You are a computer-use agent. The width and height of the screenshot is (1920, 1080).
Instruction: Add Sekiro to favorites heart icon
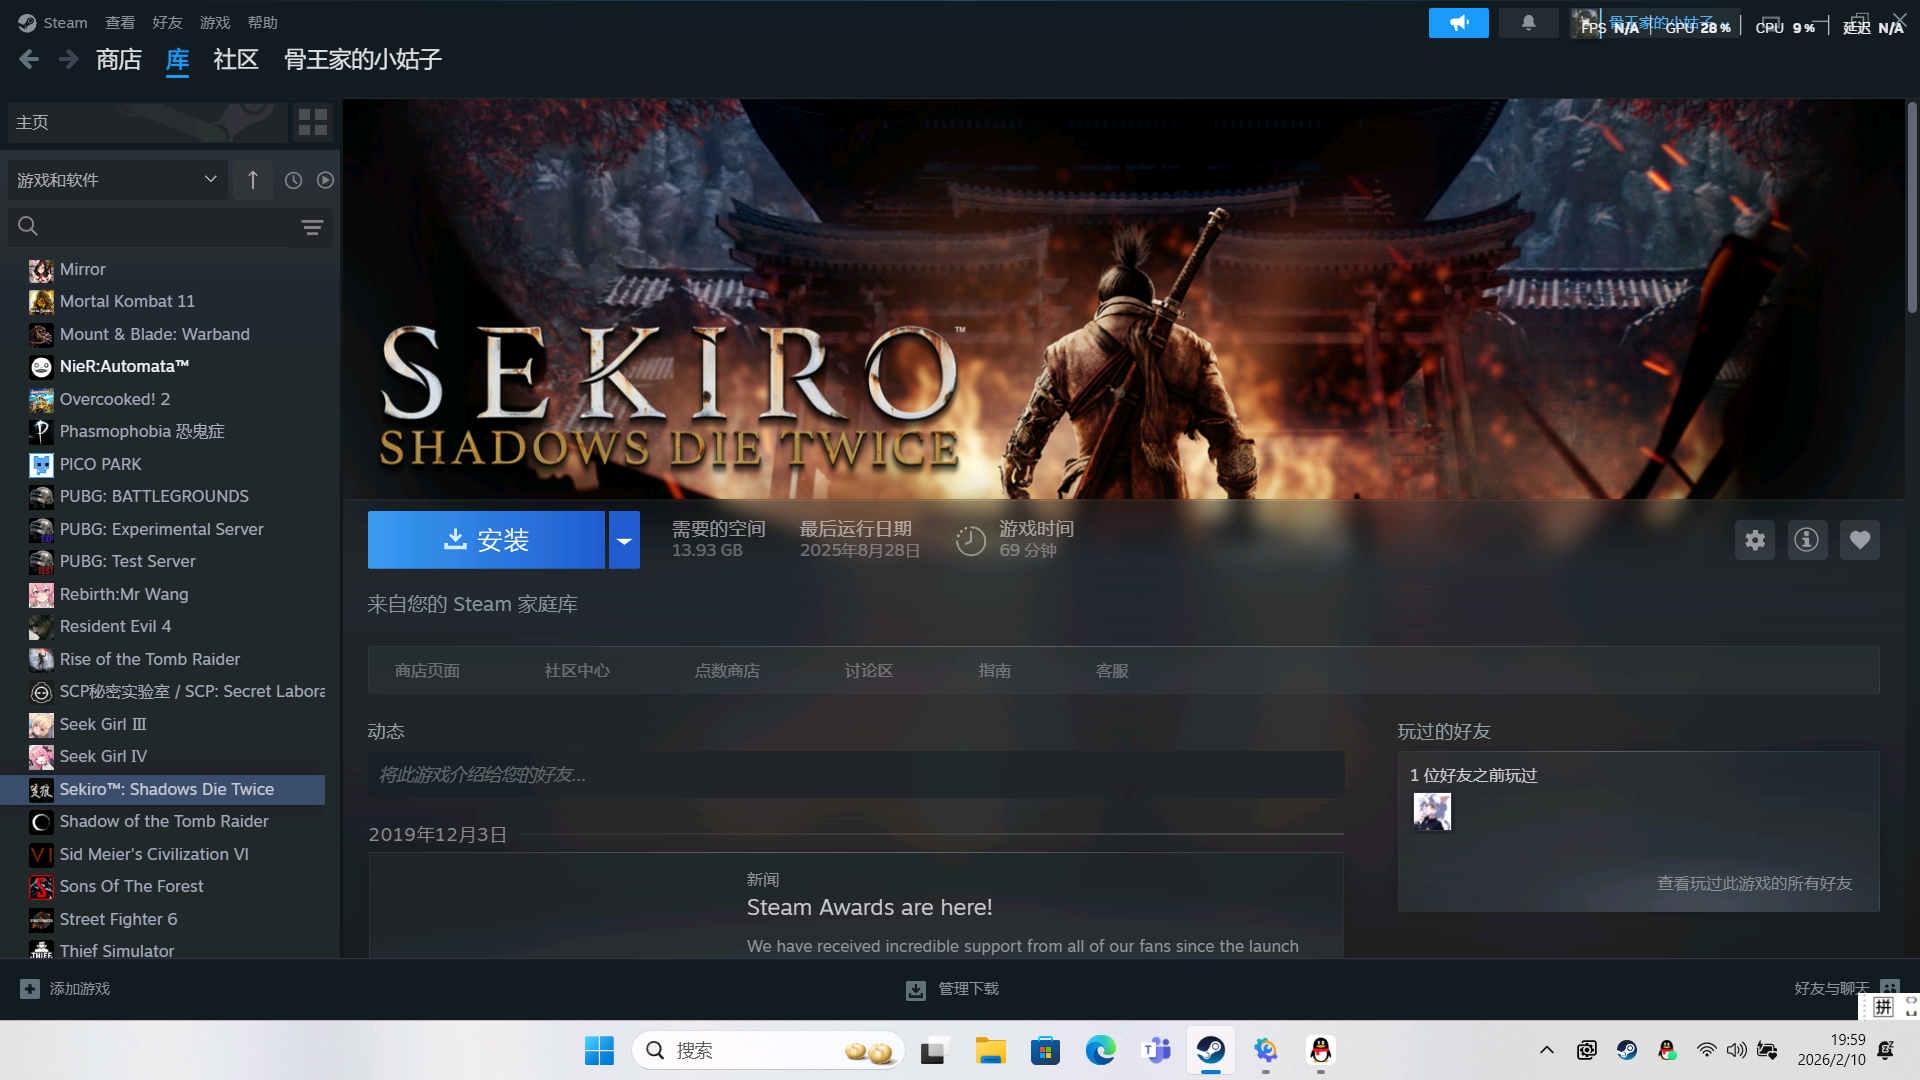[x=1860, y=540]
